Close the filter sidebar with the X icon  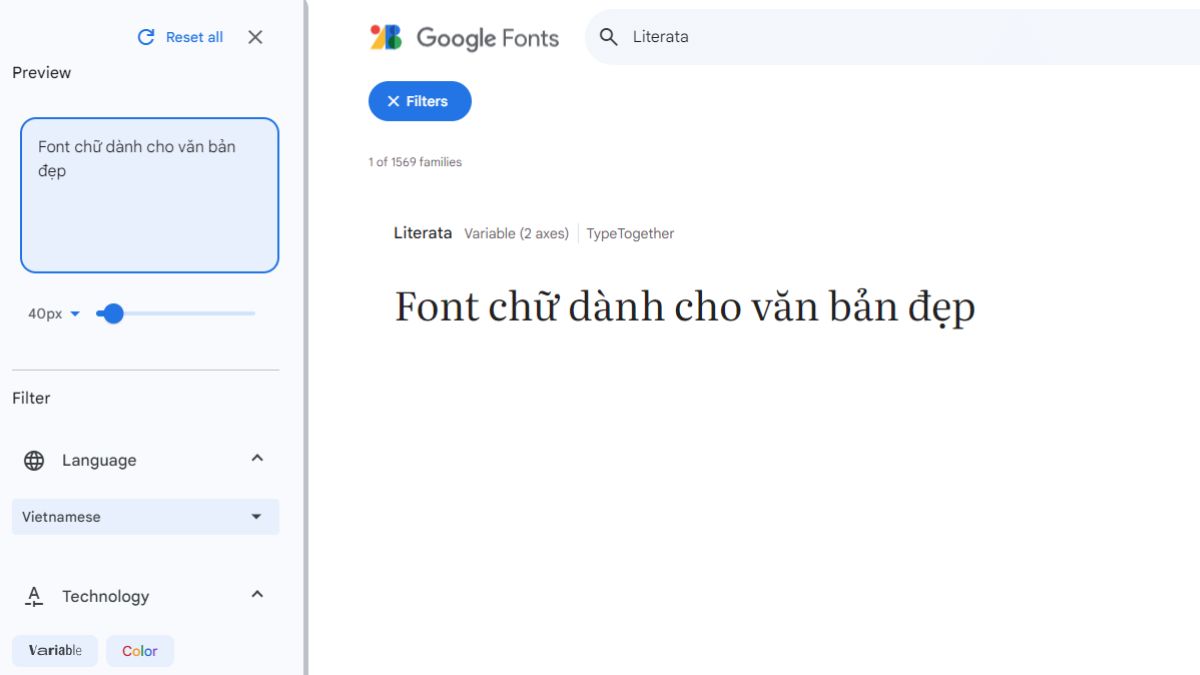[255, 37]
